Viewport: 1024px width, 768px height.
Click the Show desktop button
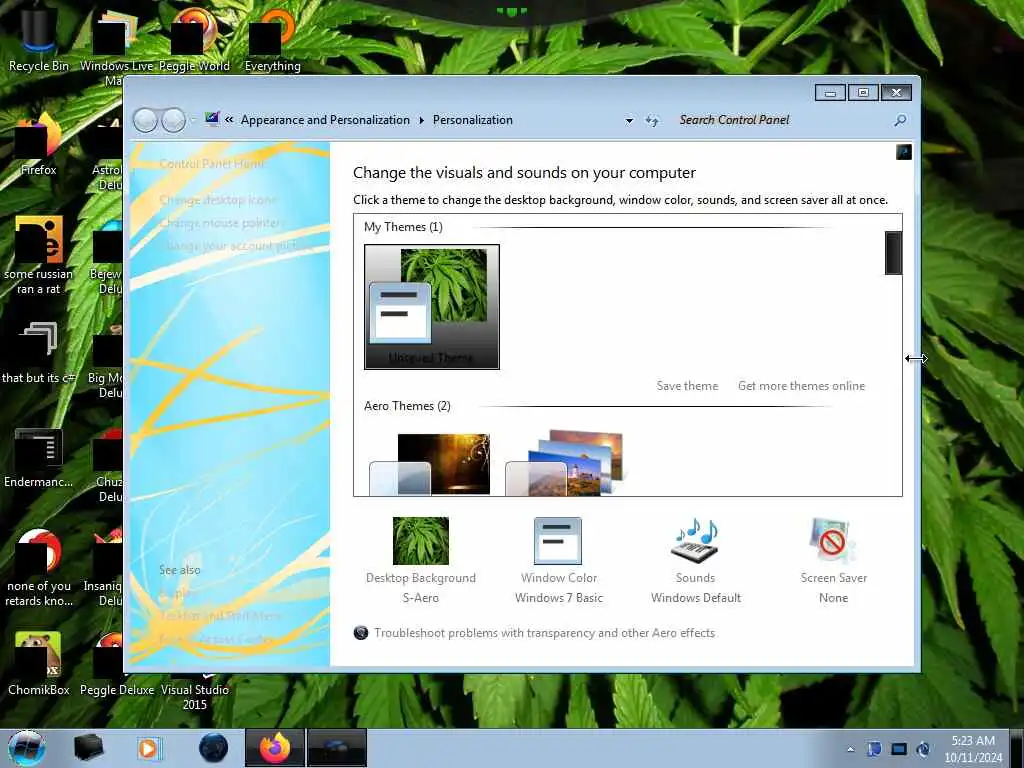click(1017, 748)
